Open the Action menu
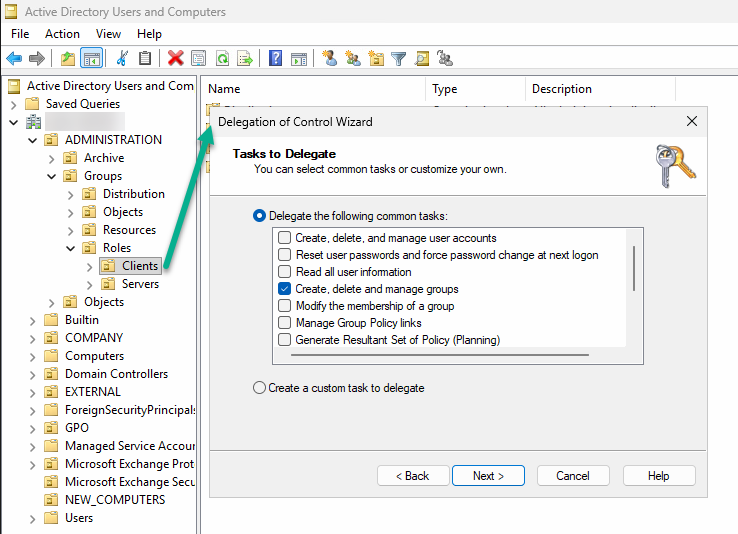Image resolution: width=738 pixels, height=534 pixels. pos(62,34)
